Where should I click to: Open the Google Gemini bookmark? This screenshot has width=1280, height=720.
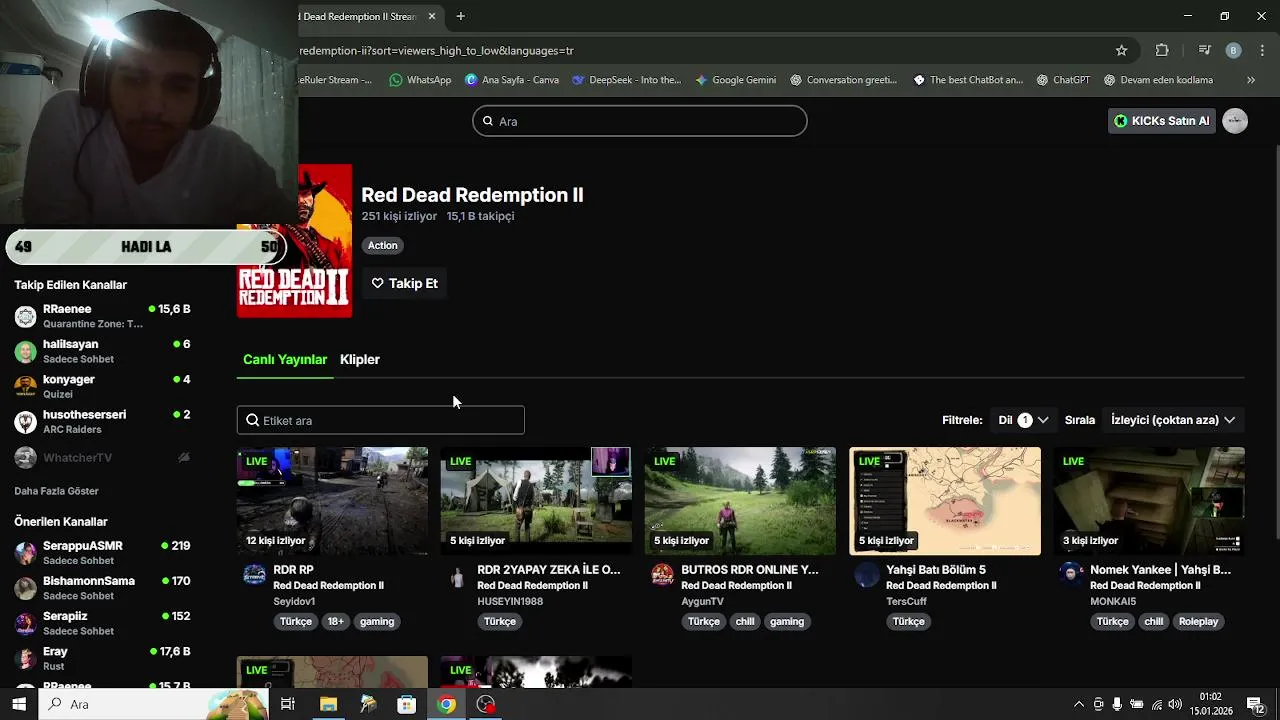[x=735, y=80]
